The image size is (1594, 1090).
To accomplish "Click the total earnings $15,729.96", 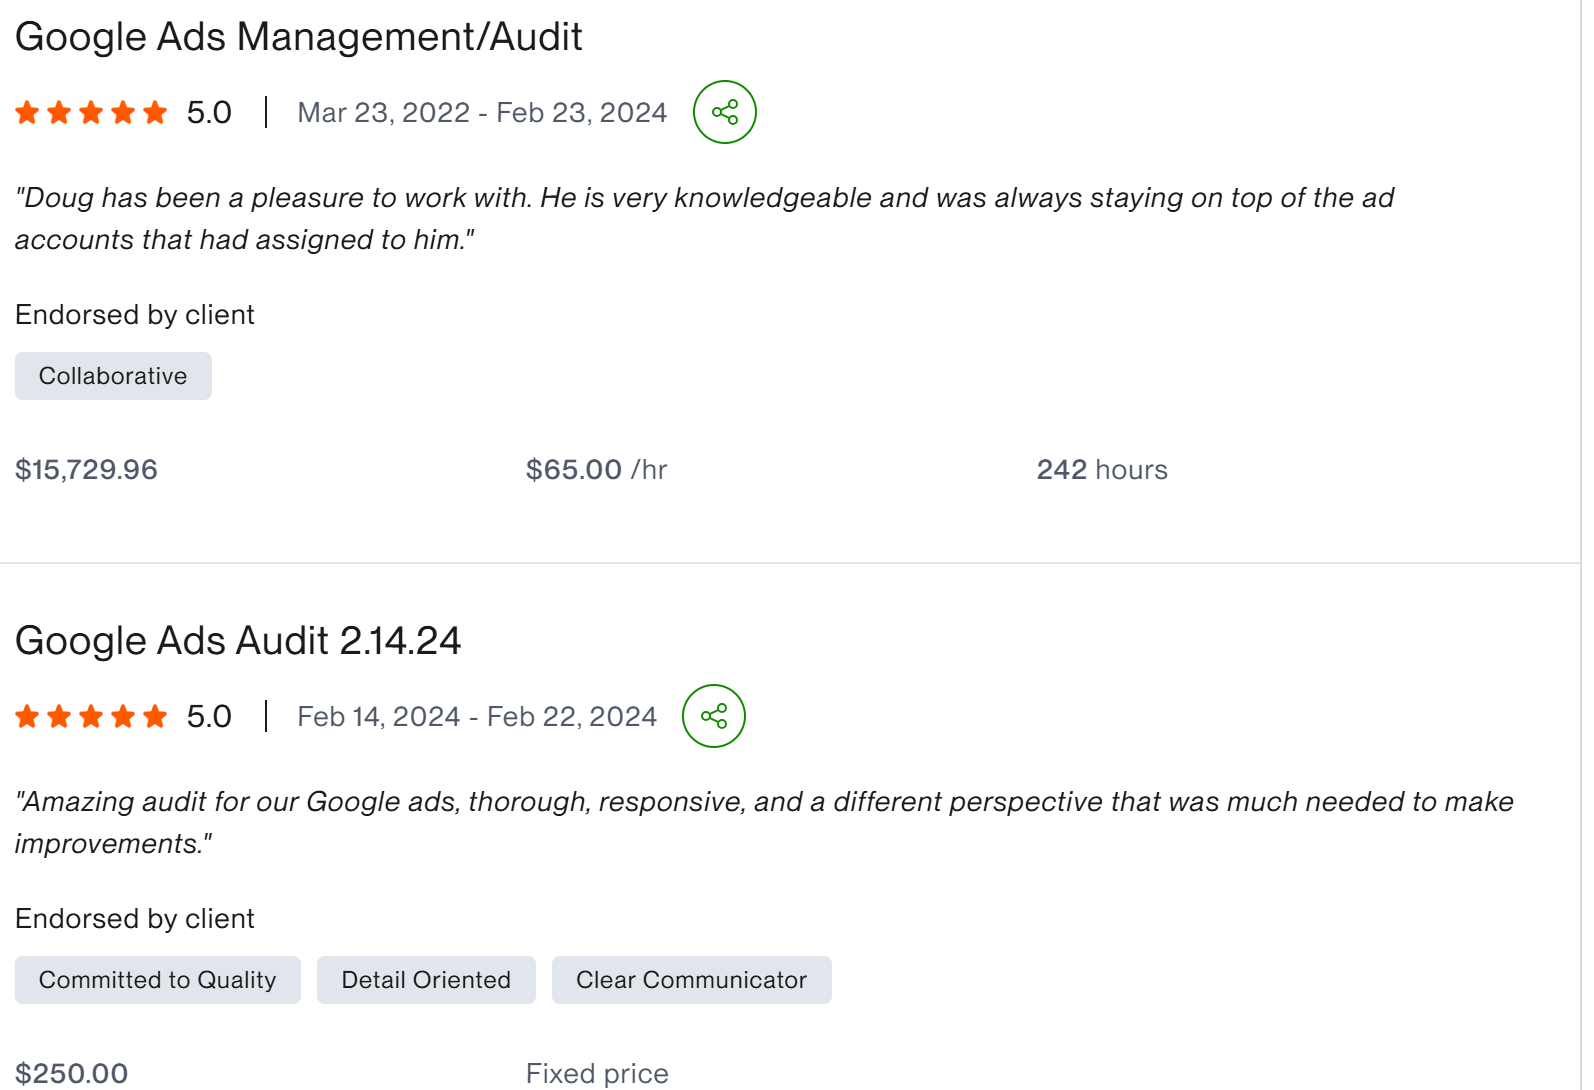I will [86, 470].
